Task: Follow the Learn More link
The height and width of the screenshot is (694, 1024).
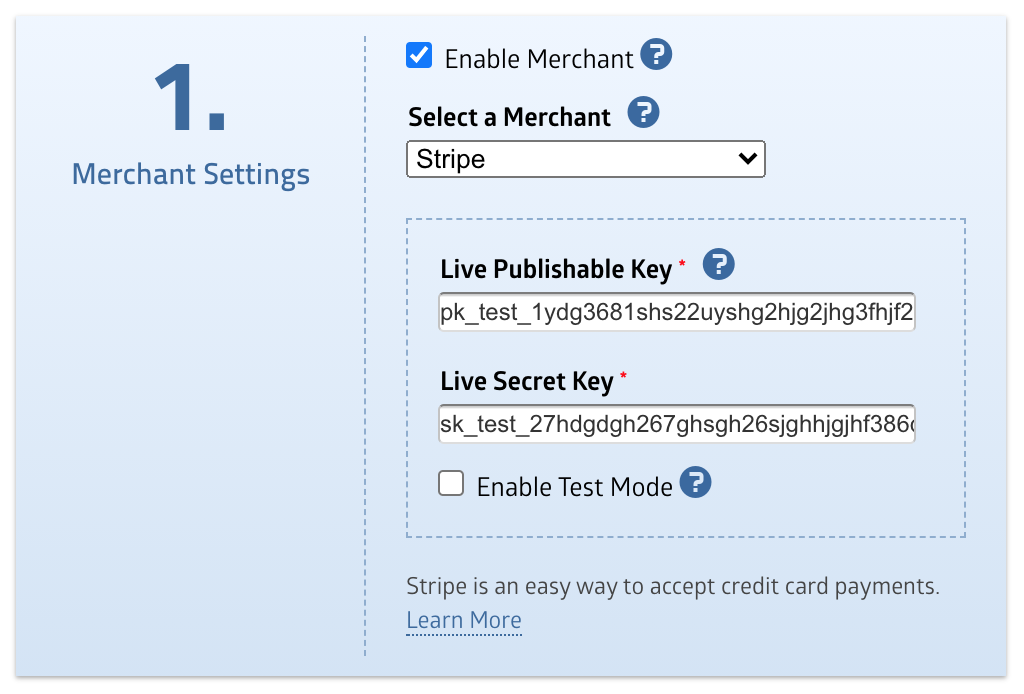Action: click(464, 620)
